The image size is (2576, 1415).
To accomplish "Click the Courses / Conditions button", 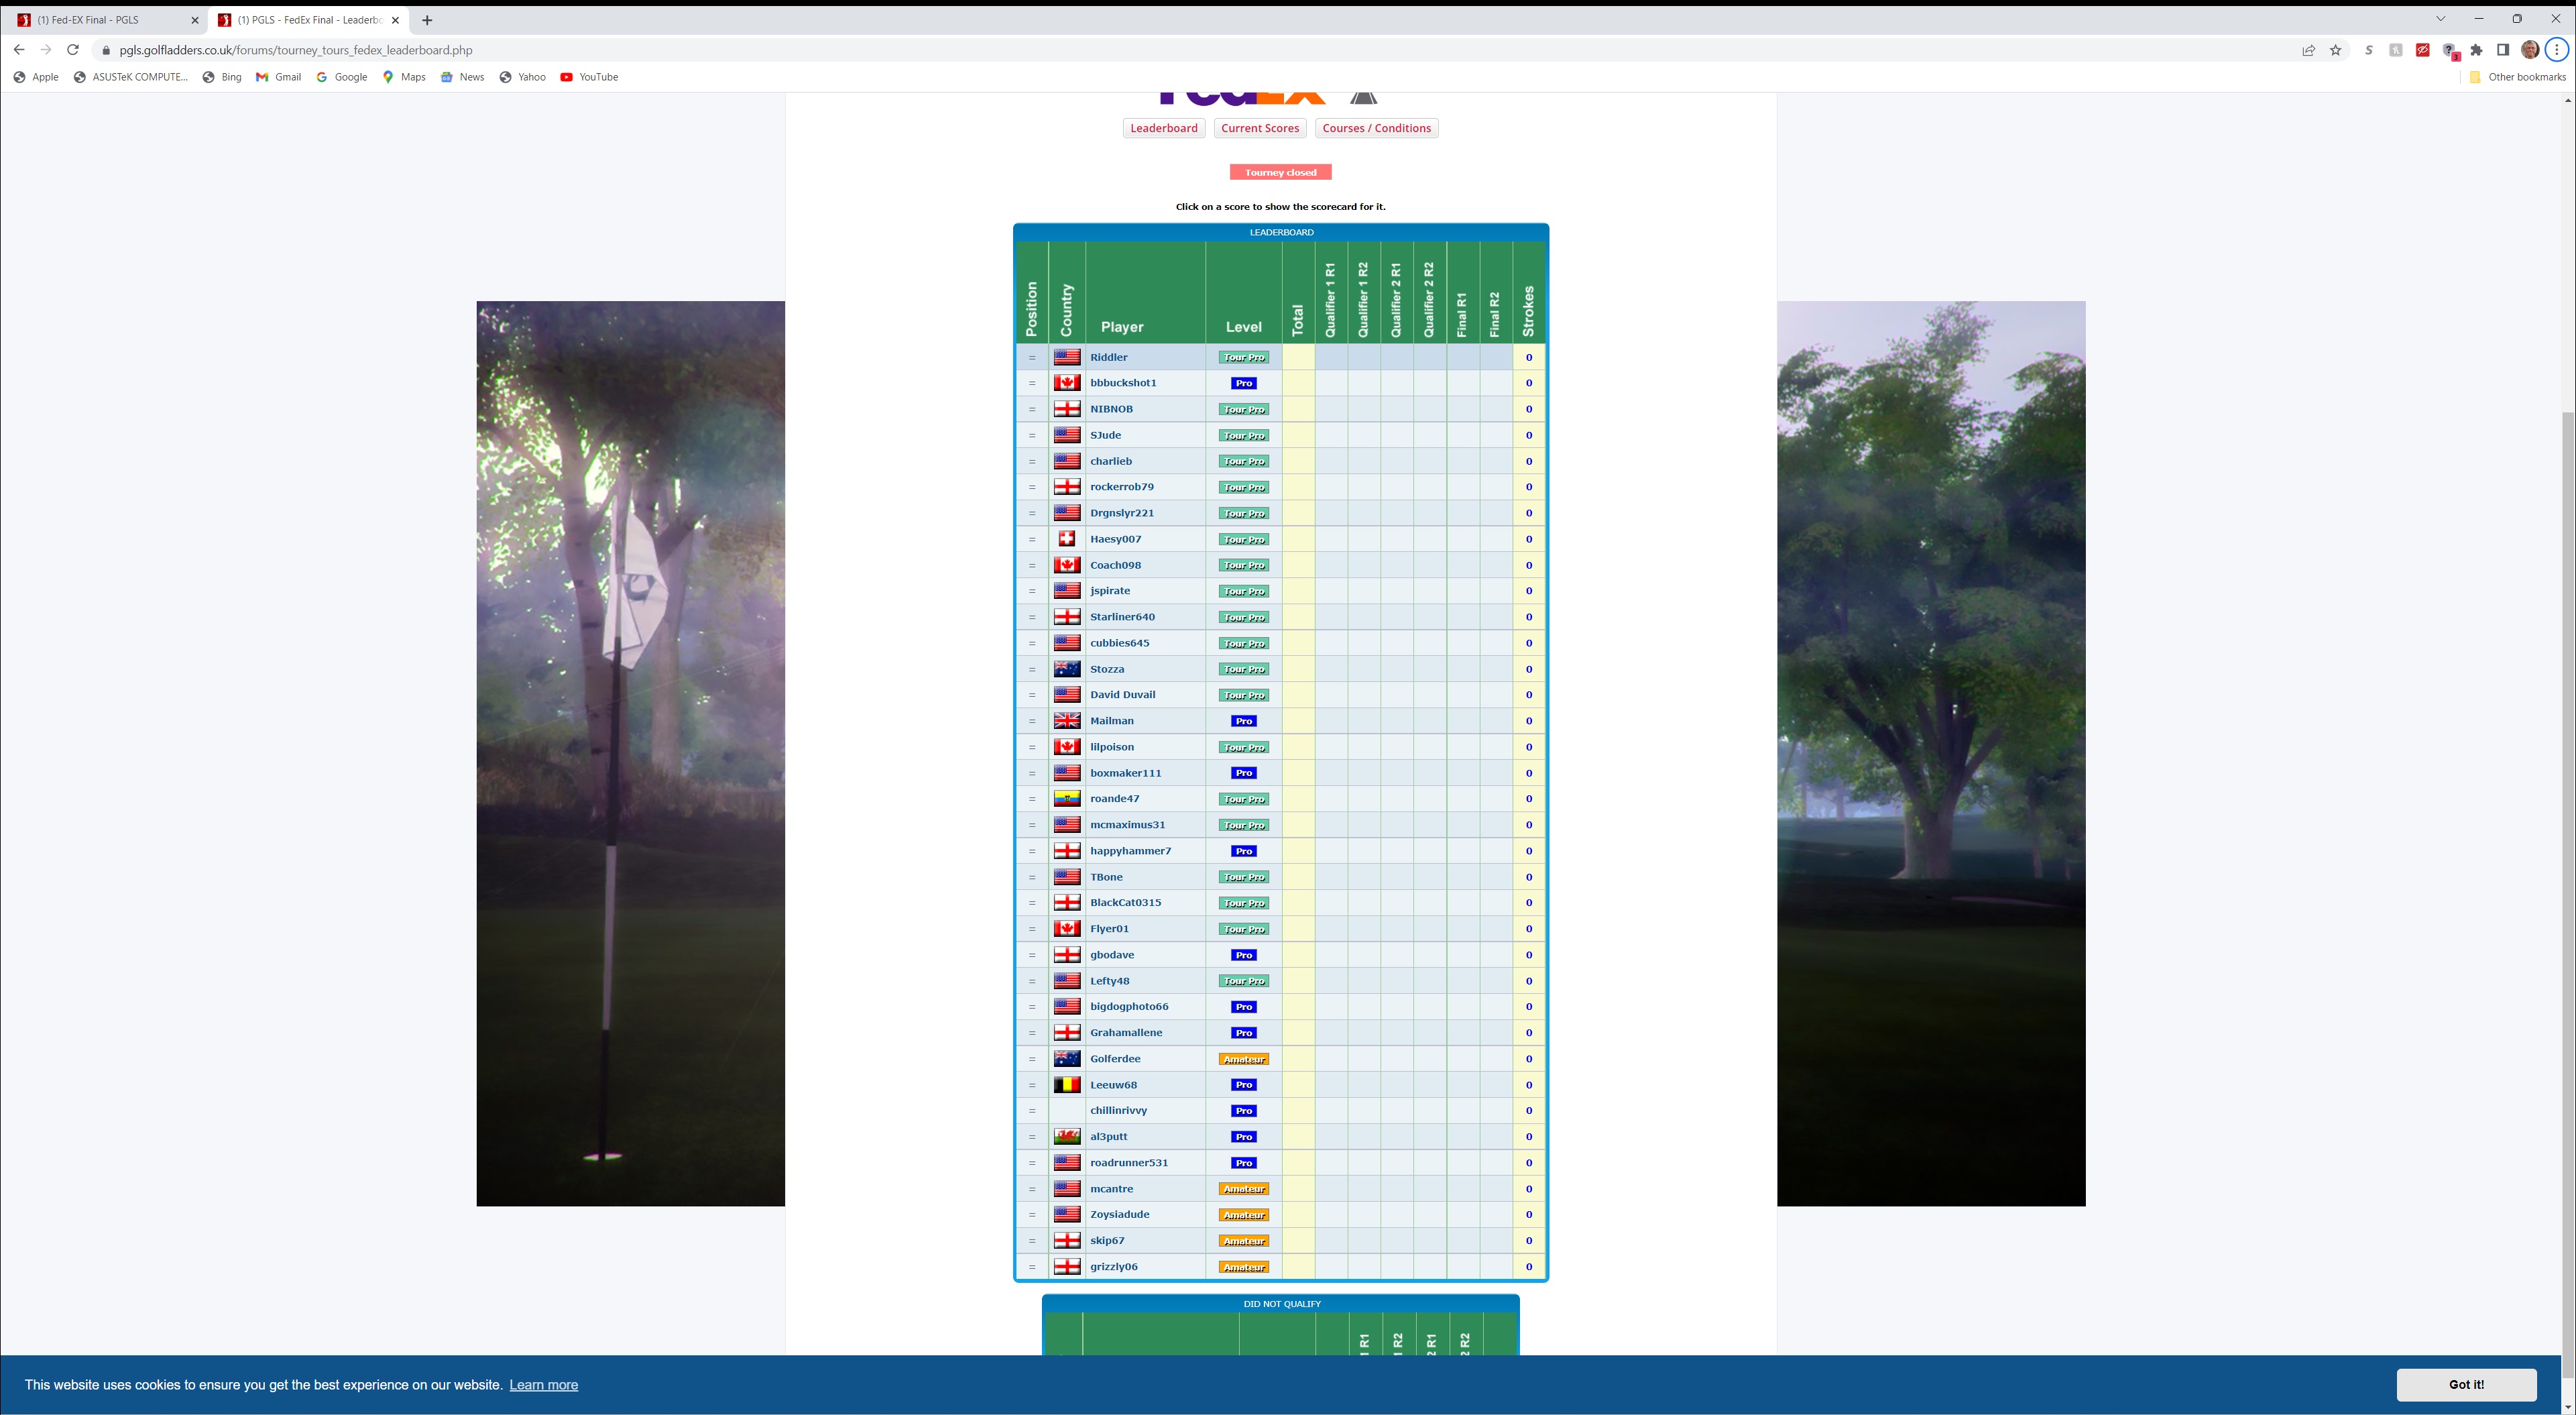I will coord(1376,128).
